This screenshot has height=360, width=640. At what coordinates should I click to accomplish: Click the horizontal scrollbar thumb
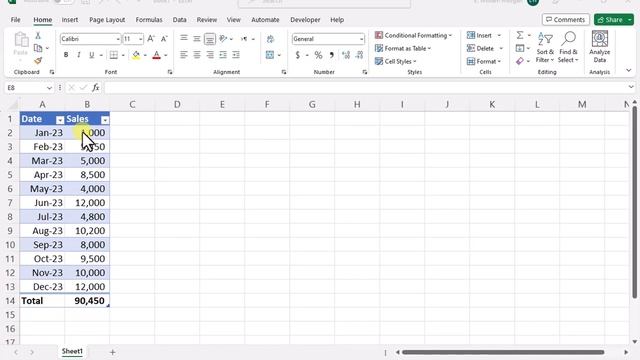[x=503, y=352]
